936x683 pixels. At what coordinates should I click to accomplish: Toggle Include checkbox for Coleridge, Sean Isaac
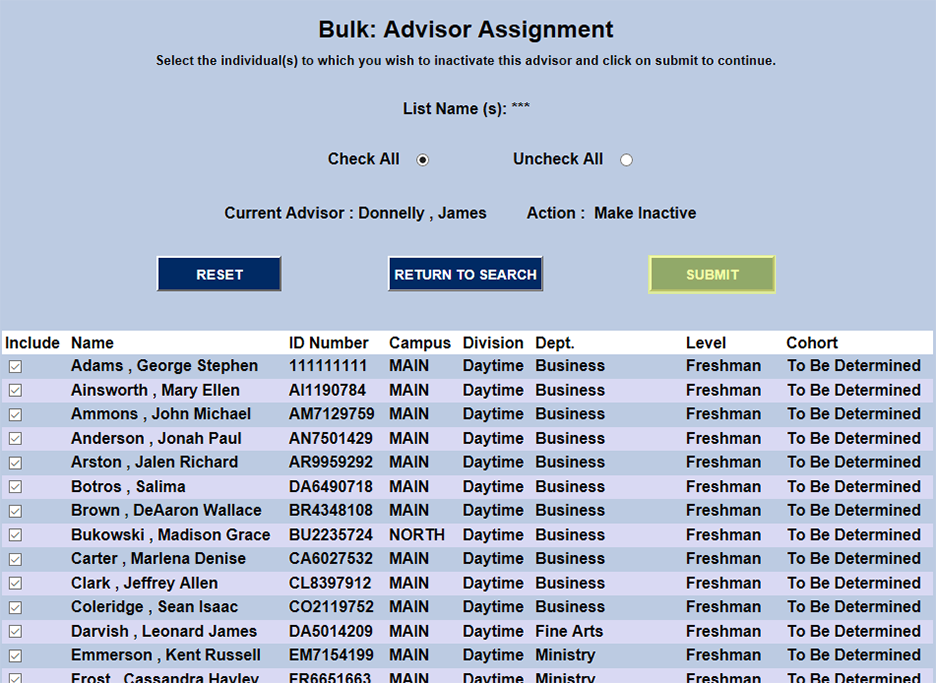pyautogui.click(x=14, y=607)
